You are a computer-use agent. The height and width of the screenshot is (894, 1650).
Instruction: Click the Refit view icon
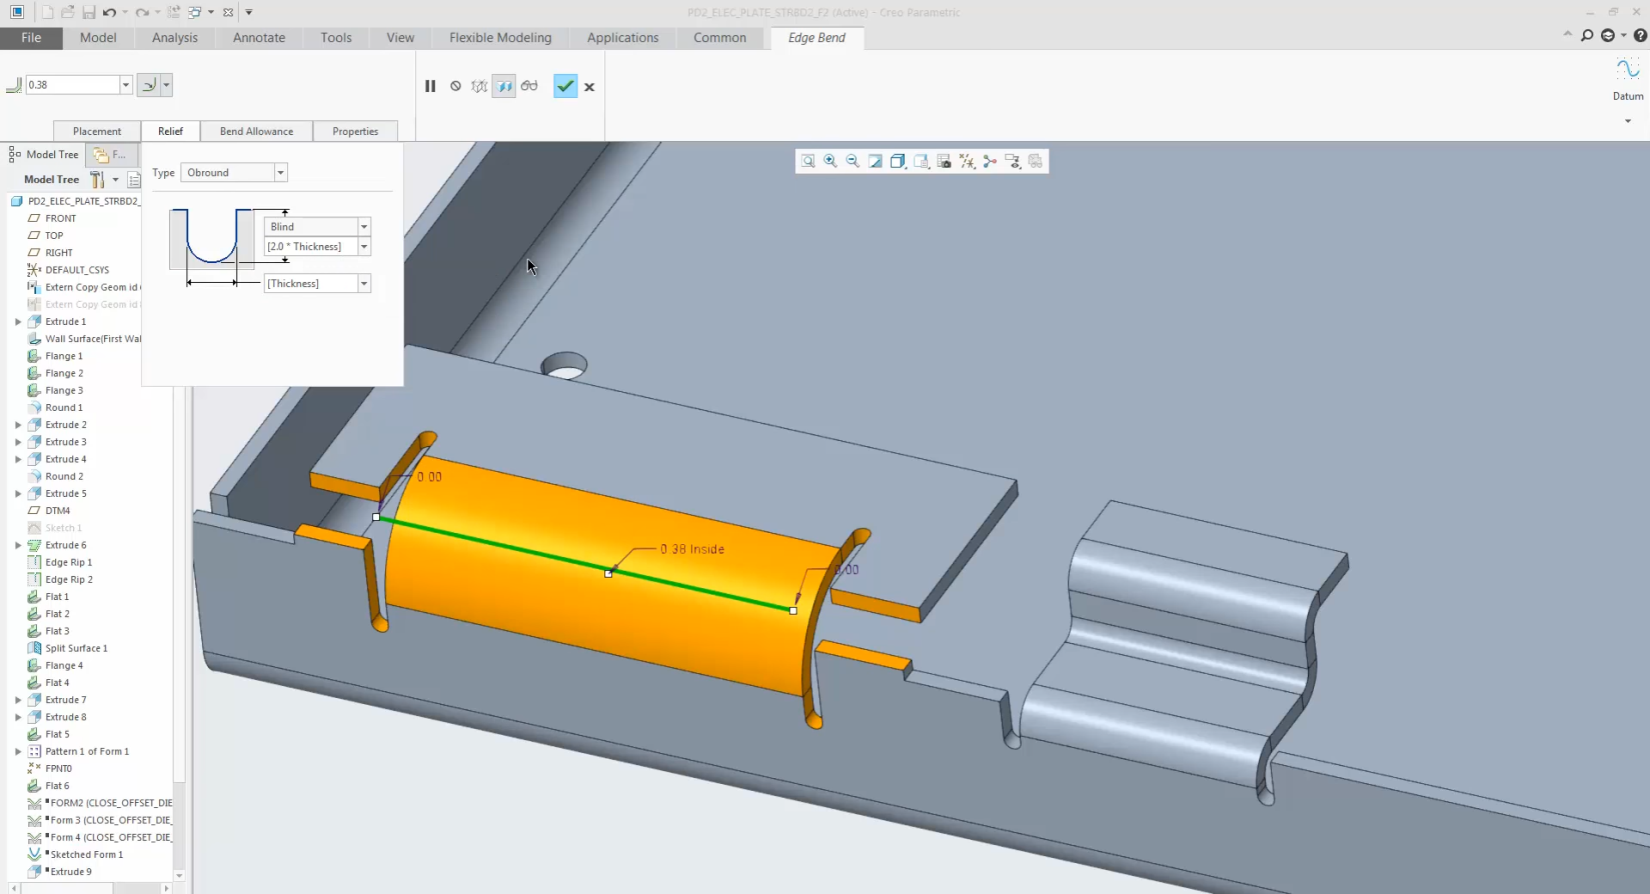click(808, 161)
